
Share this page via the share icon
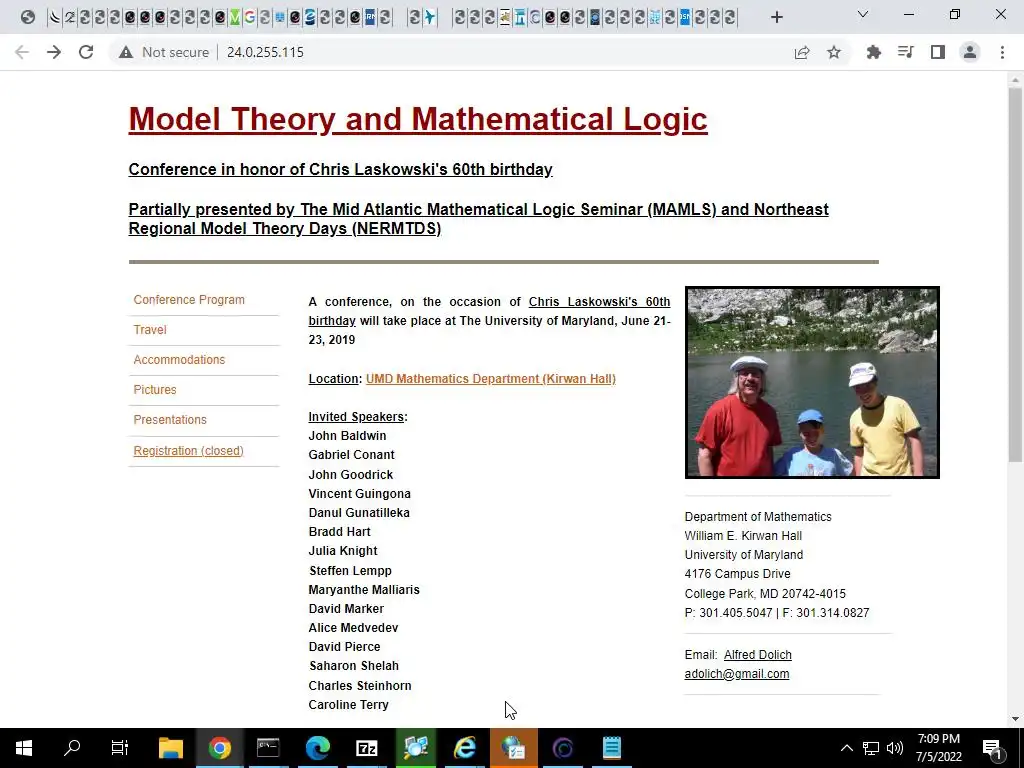(802, 52)
